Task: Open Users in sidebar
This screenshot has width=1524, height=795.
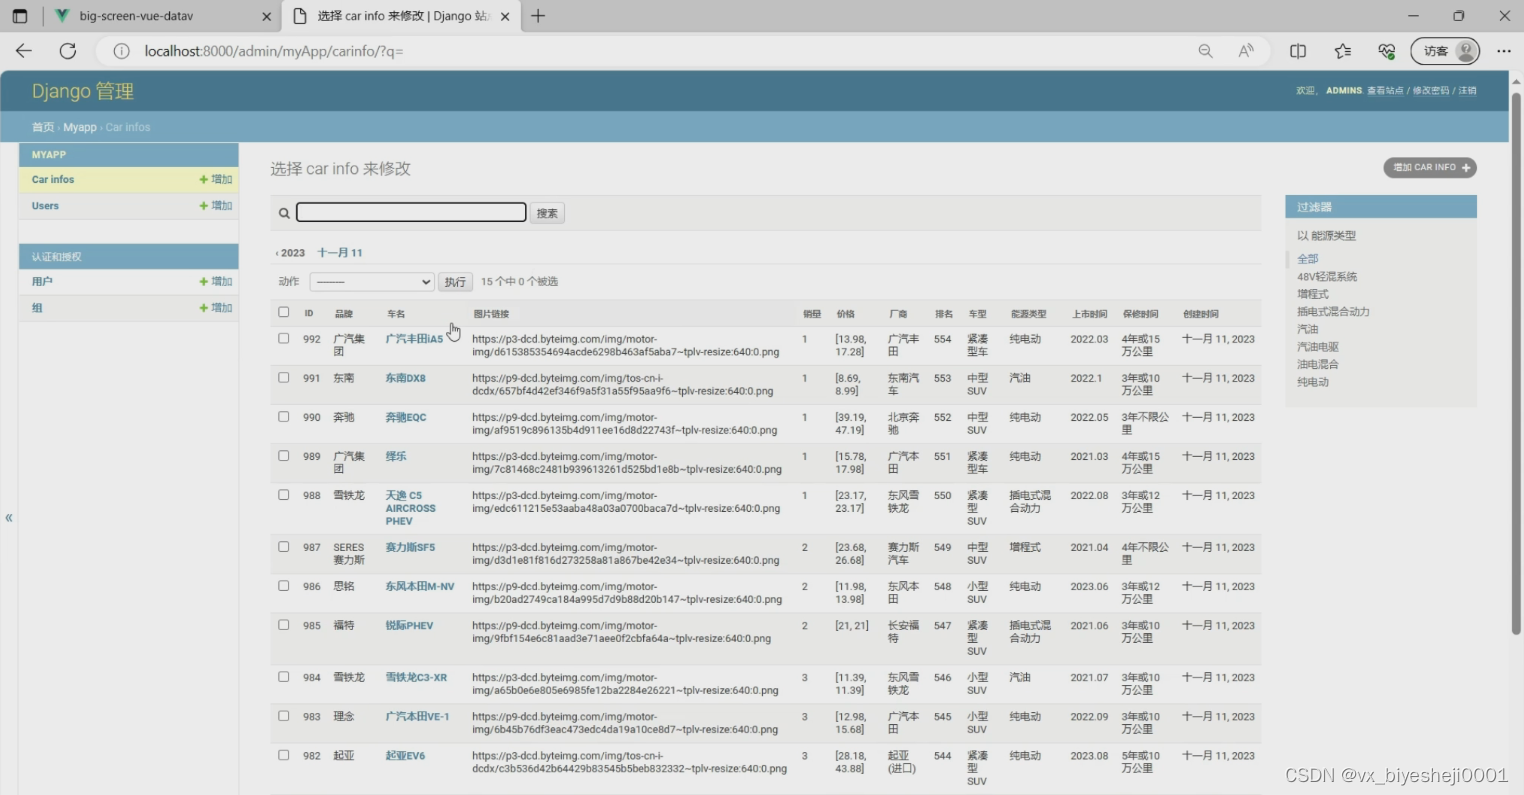Action: click(45, 206)
